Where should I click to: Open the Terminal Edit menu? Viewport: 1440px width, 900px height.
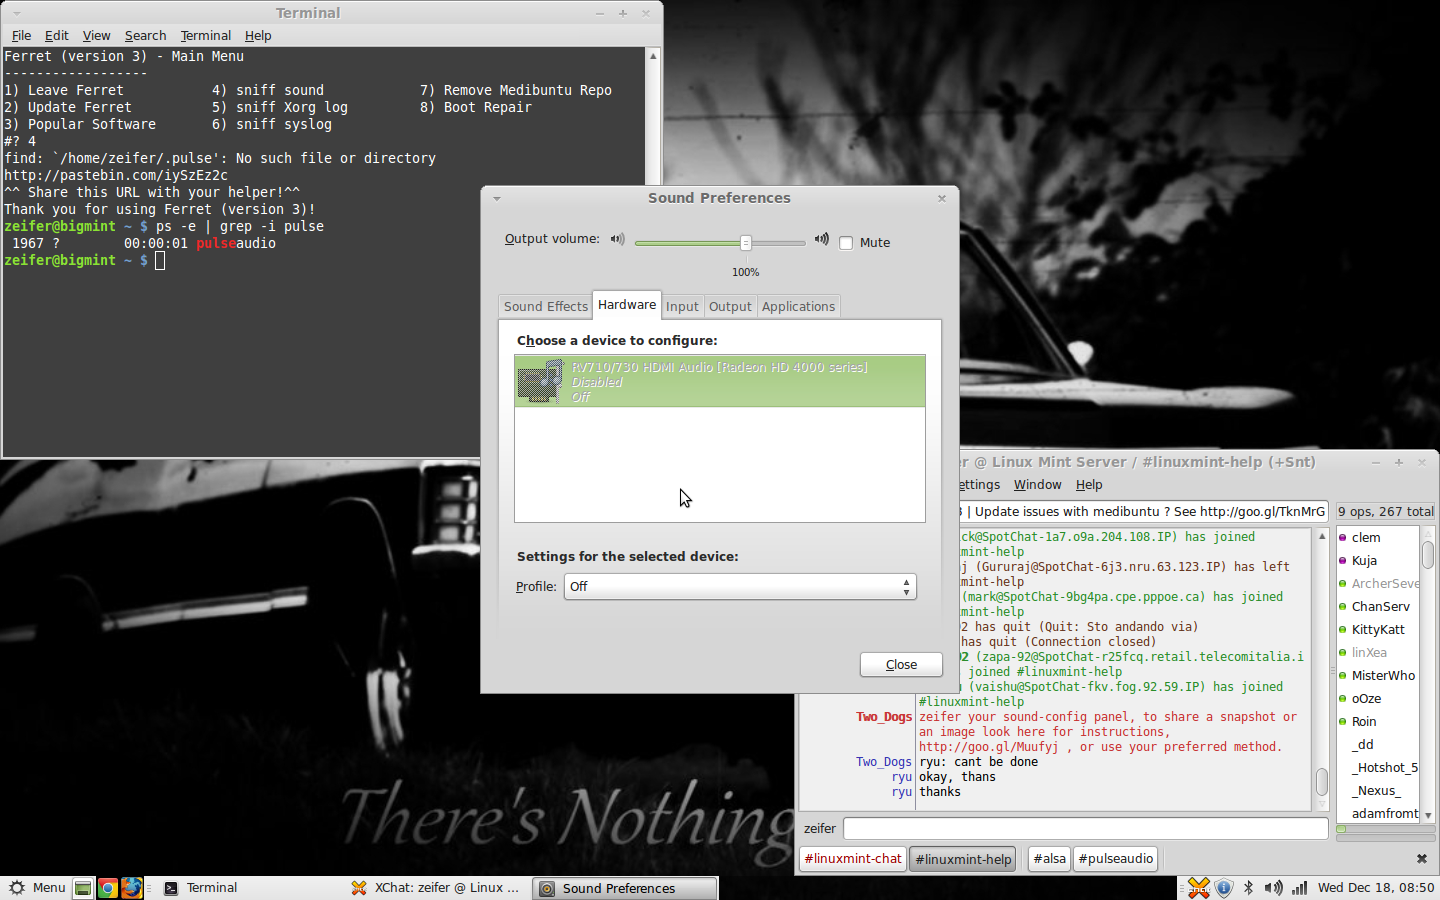tap(56, 35)
